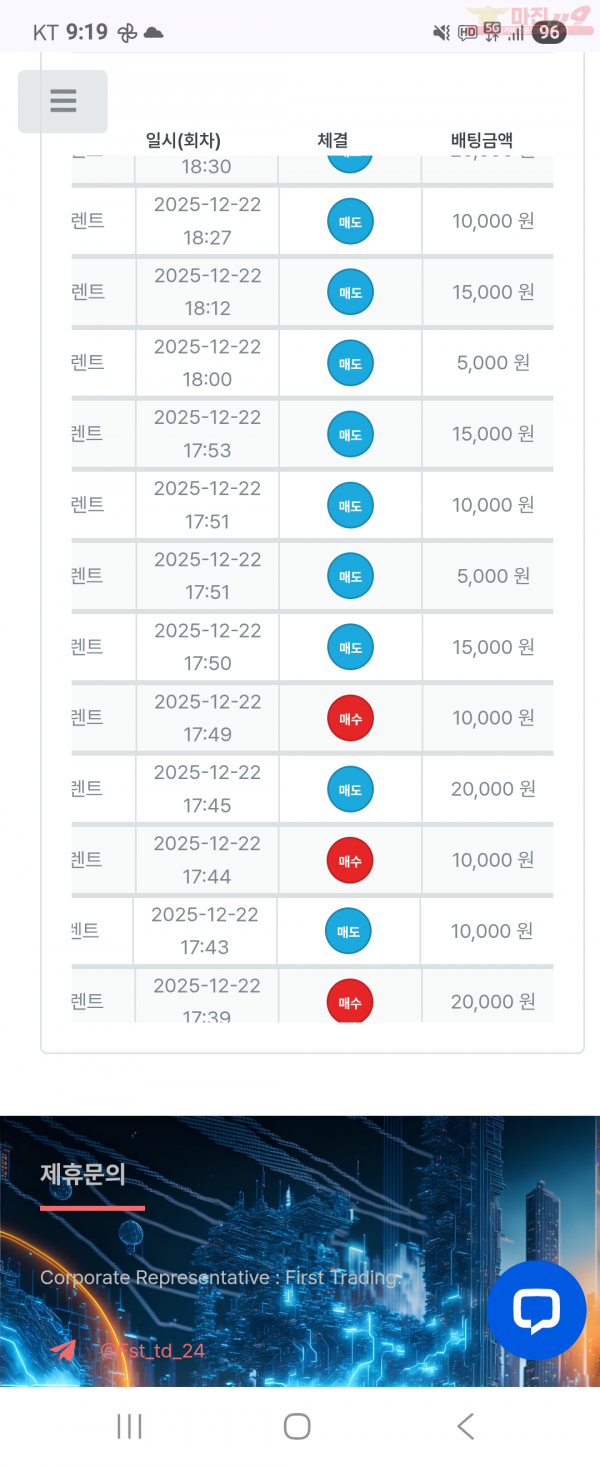The image size is (600, 1467).
Task: Tap the 마진 watermark logo at top right
Action: (530, 17)
